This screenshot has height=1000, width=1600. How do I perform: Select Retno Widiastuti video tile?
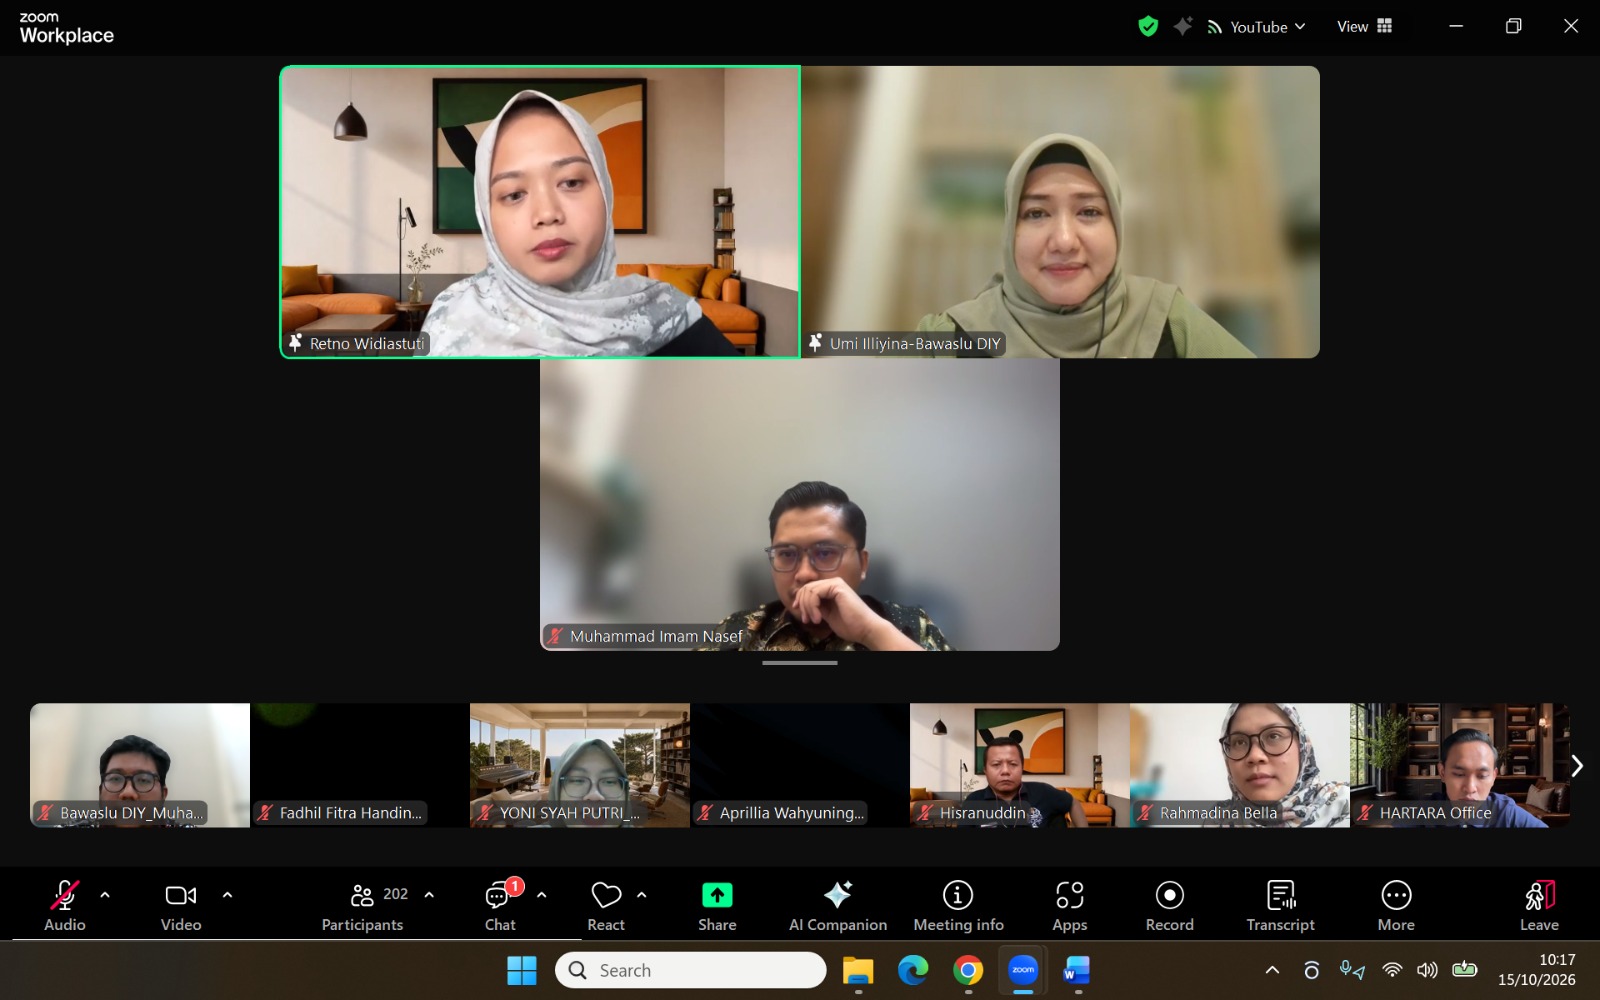coord(540,212)
